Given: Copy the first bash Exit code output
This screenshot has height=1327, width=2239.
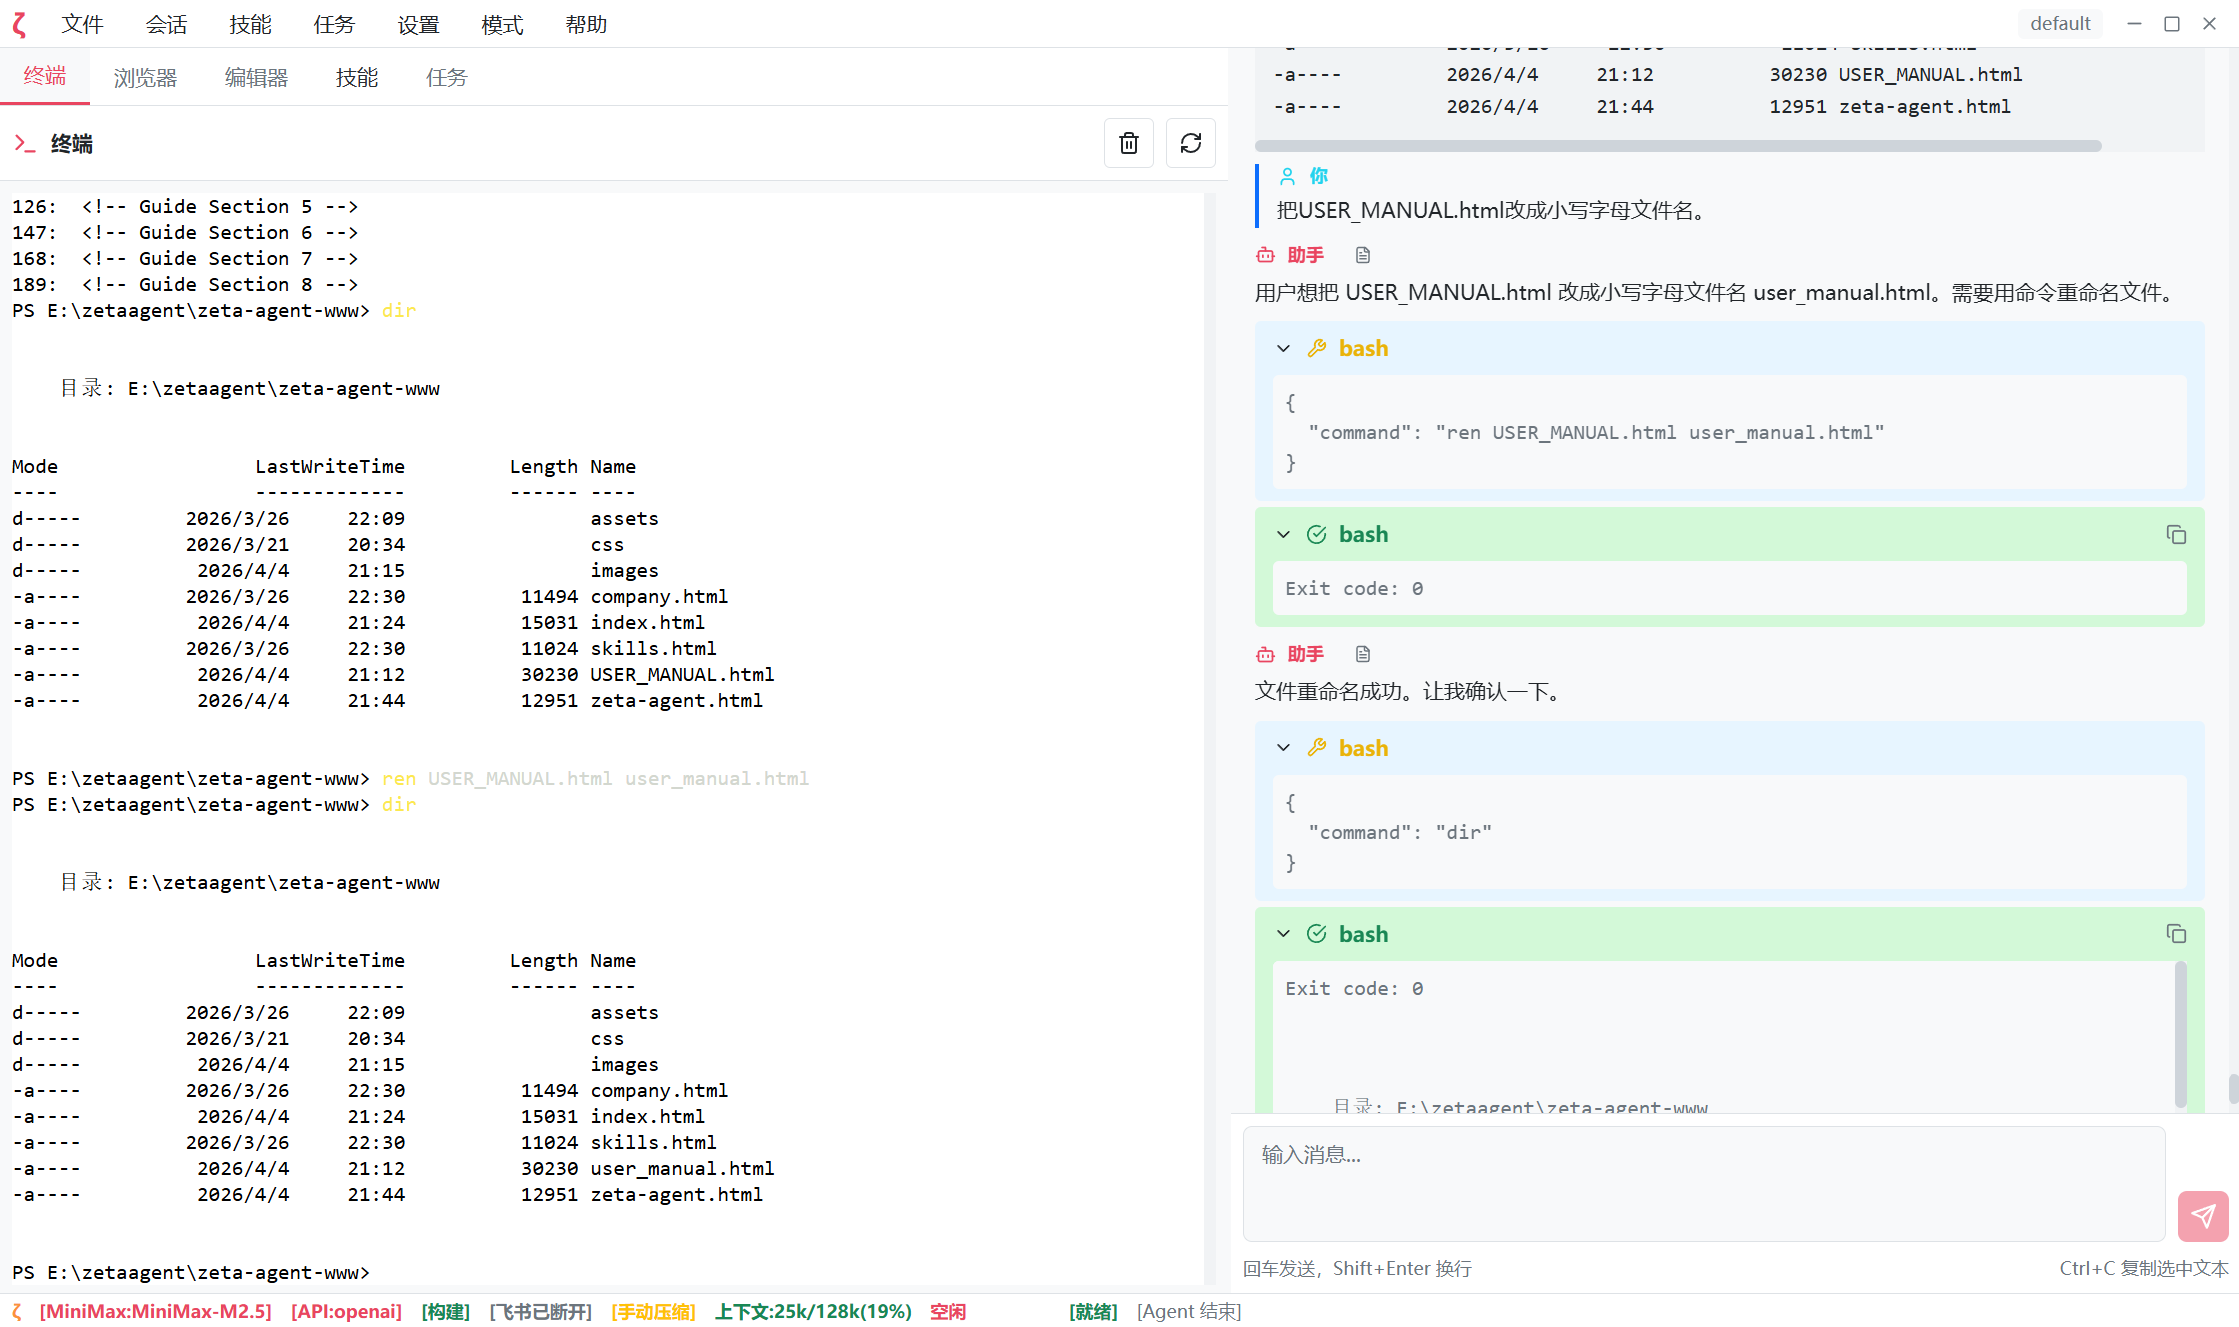Looking at the screenshot, I should (2176, 534).
